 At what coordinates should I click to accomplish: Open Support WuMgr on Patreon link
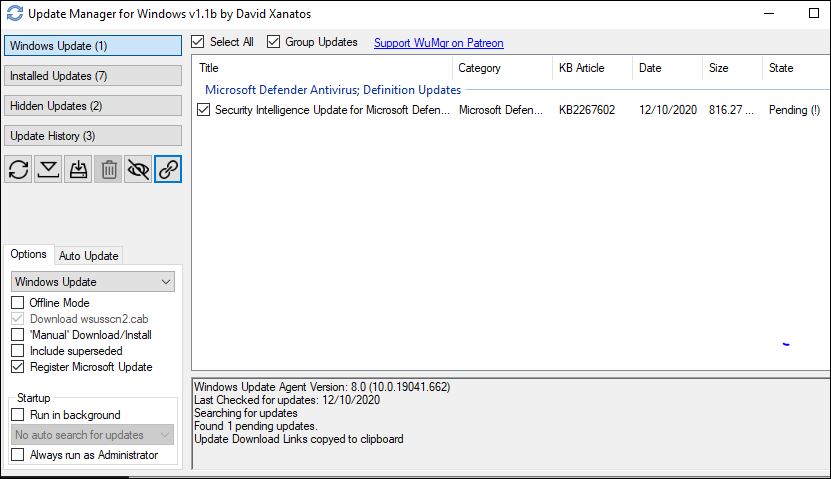pyautogui.click(x=438, y=43)
